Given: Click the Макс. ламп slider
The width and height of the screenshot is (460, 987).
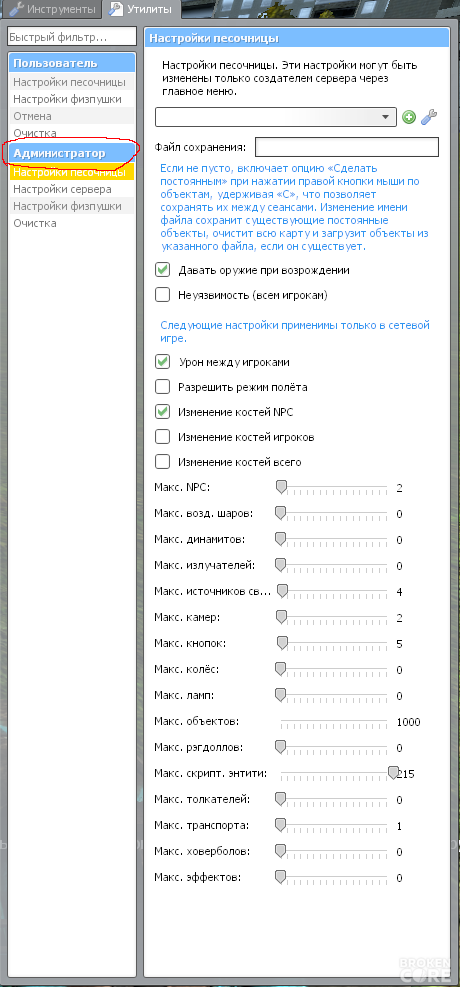Looking at the screenshot, I should point(334,696).
